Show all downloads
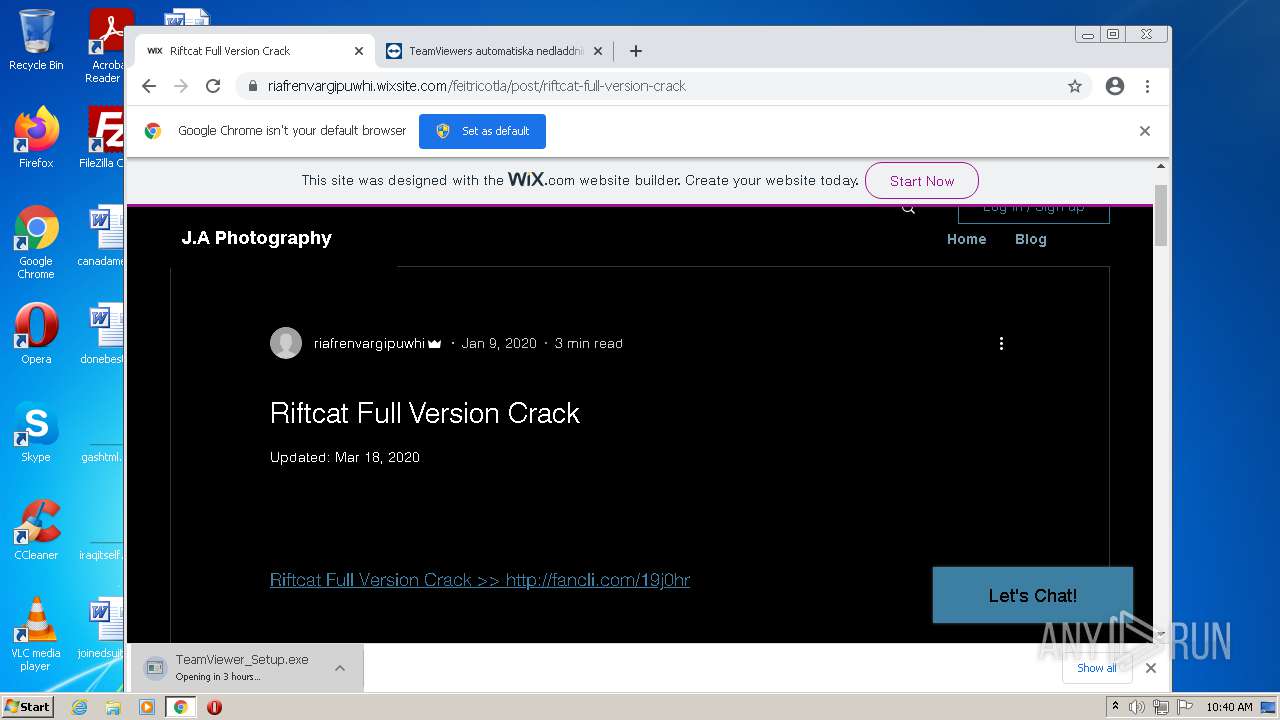The width and height of the screenshot is (1280, 720). pyautogui.click(x=1096, y=668)
